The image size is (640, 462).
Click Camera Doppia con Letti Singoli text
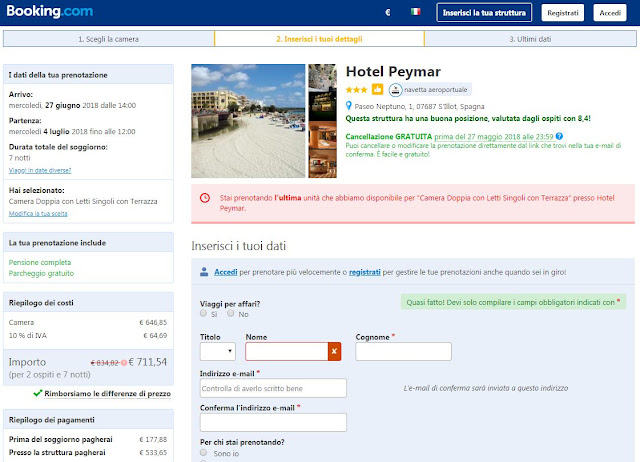(83, 202)
